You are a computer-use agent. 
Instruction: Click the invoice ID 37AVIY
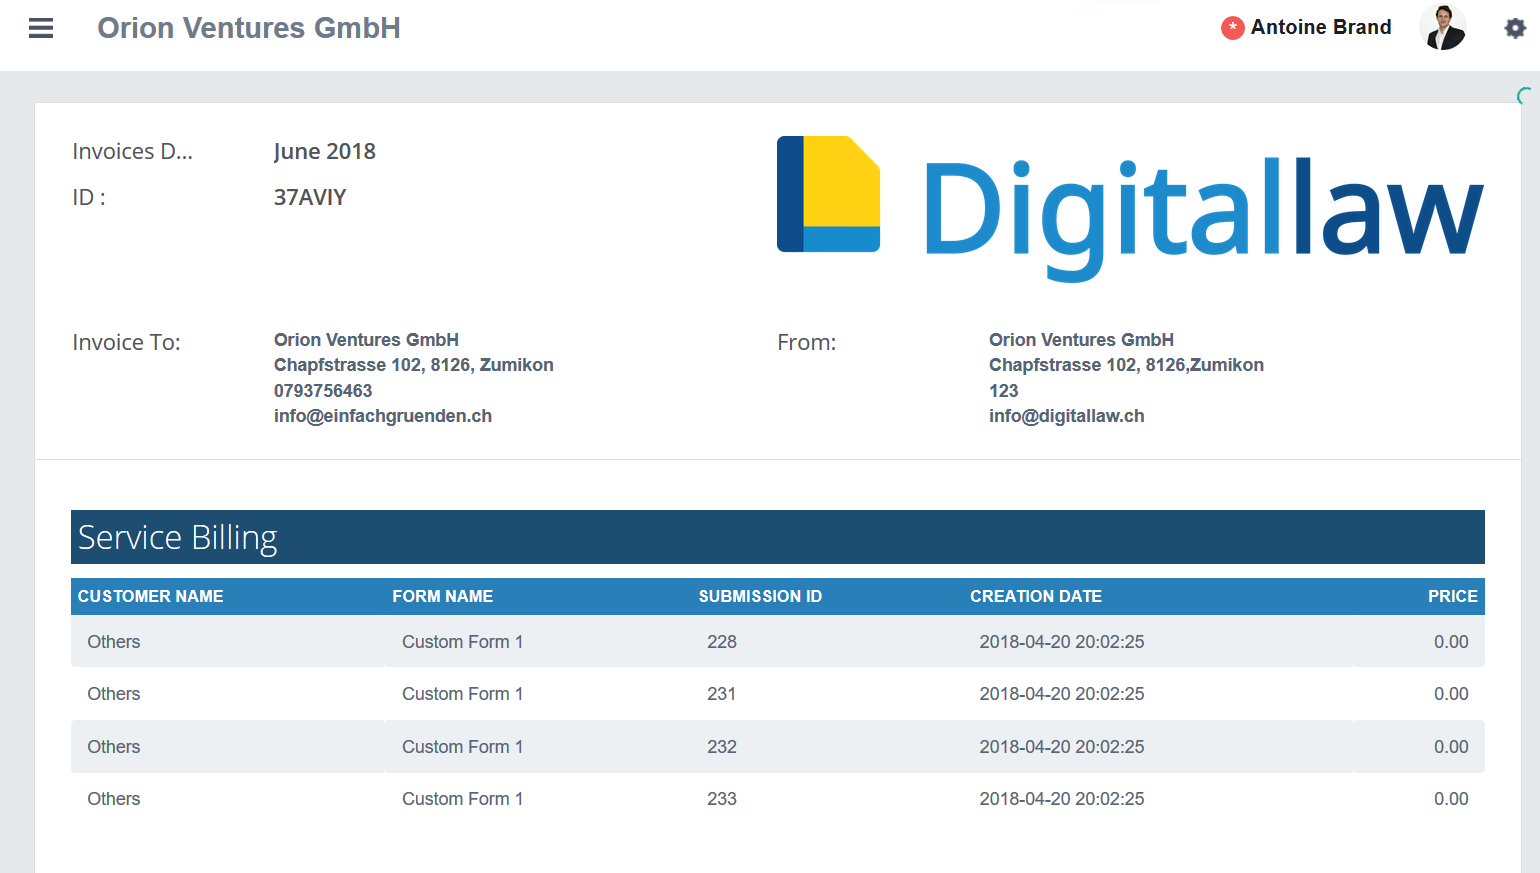310,198
